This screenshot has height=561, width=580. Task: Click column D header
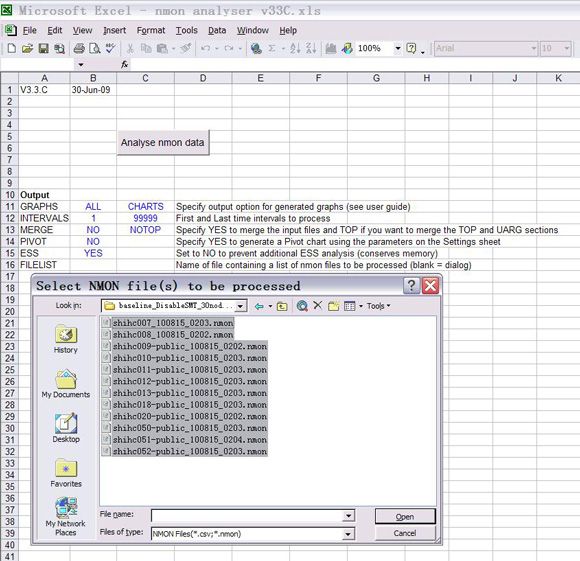(x=203, y=78)
